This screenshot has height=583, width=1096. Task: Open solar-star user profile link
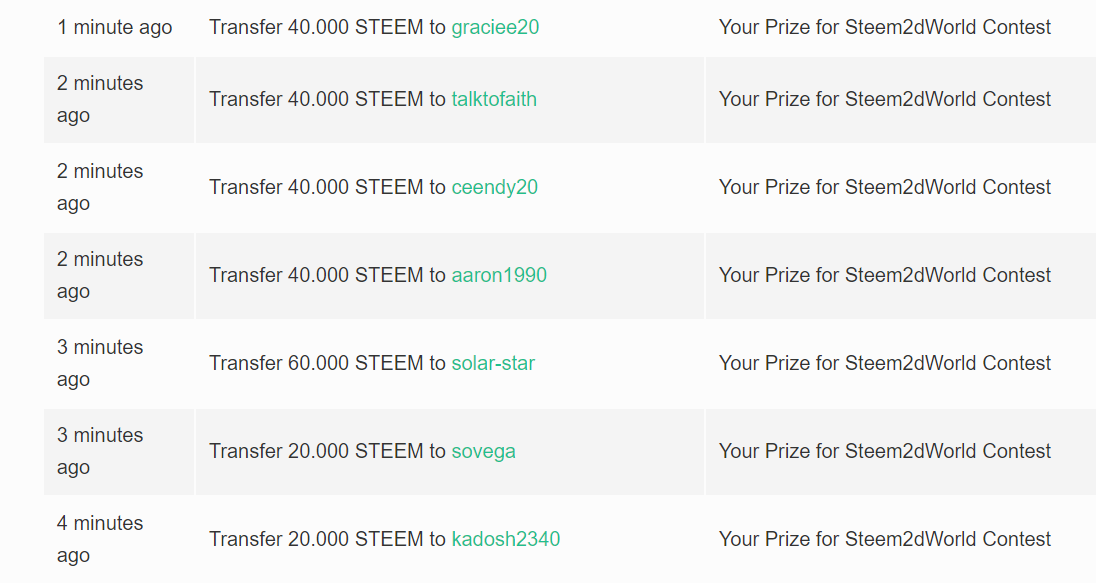tap(493, 364)
